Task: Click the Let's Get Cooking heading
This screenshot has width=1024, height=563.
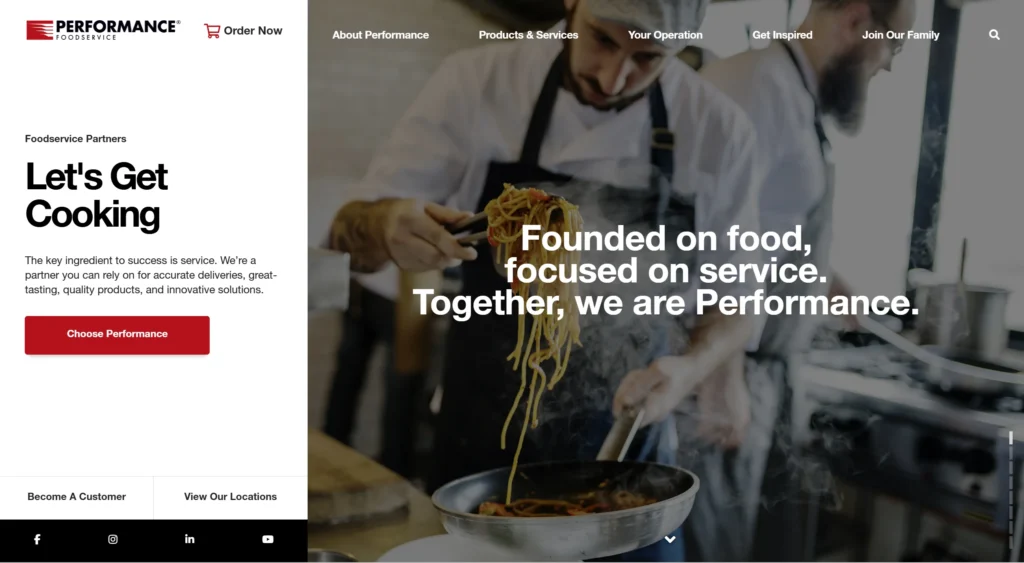Action: 97,195
